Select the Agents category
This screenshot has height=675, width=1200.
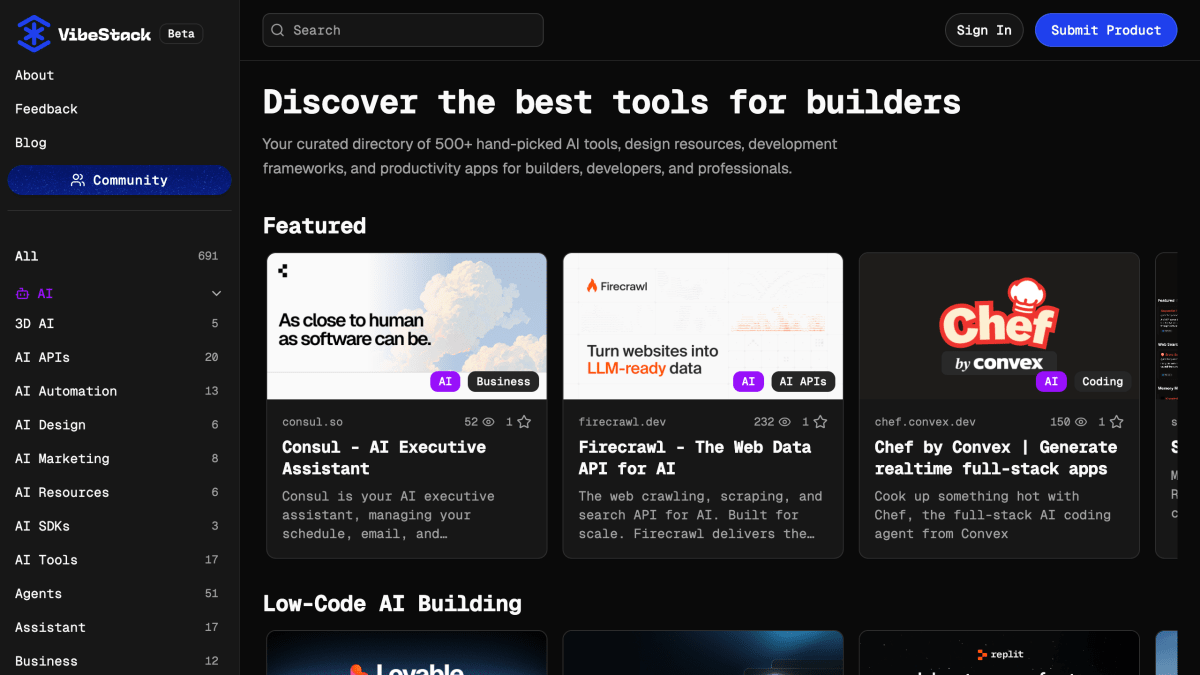click(116, 594)
